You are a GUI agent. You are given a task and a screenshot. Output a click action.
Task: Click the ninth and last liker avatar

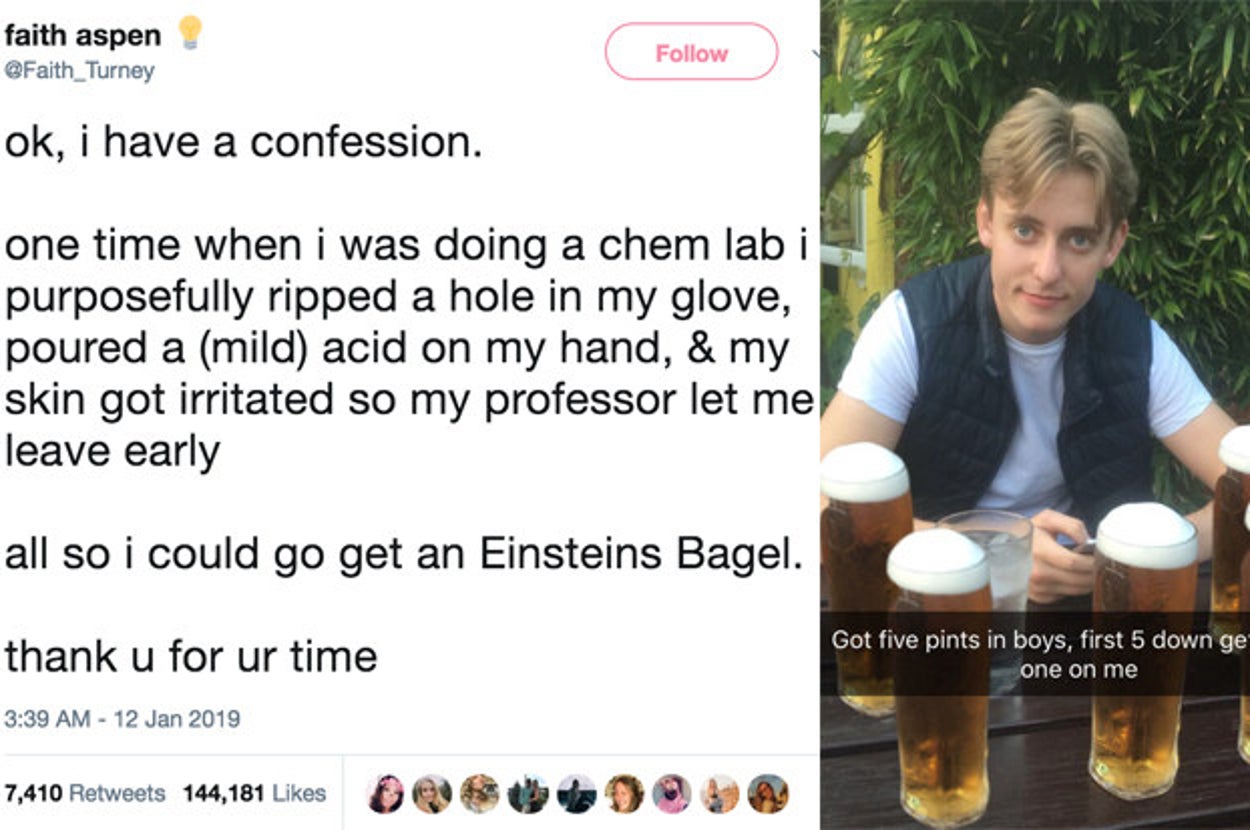point(768,793)
